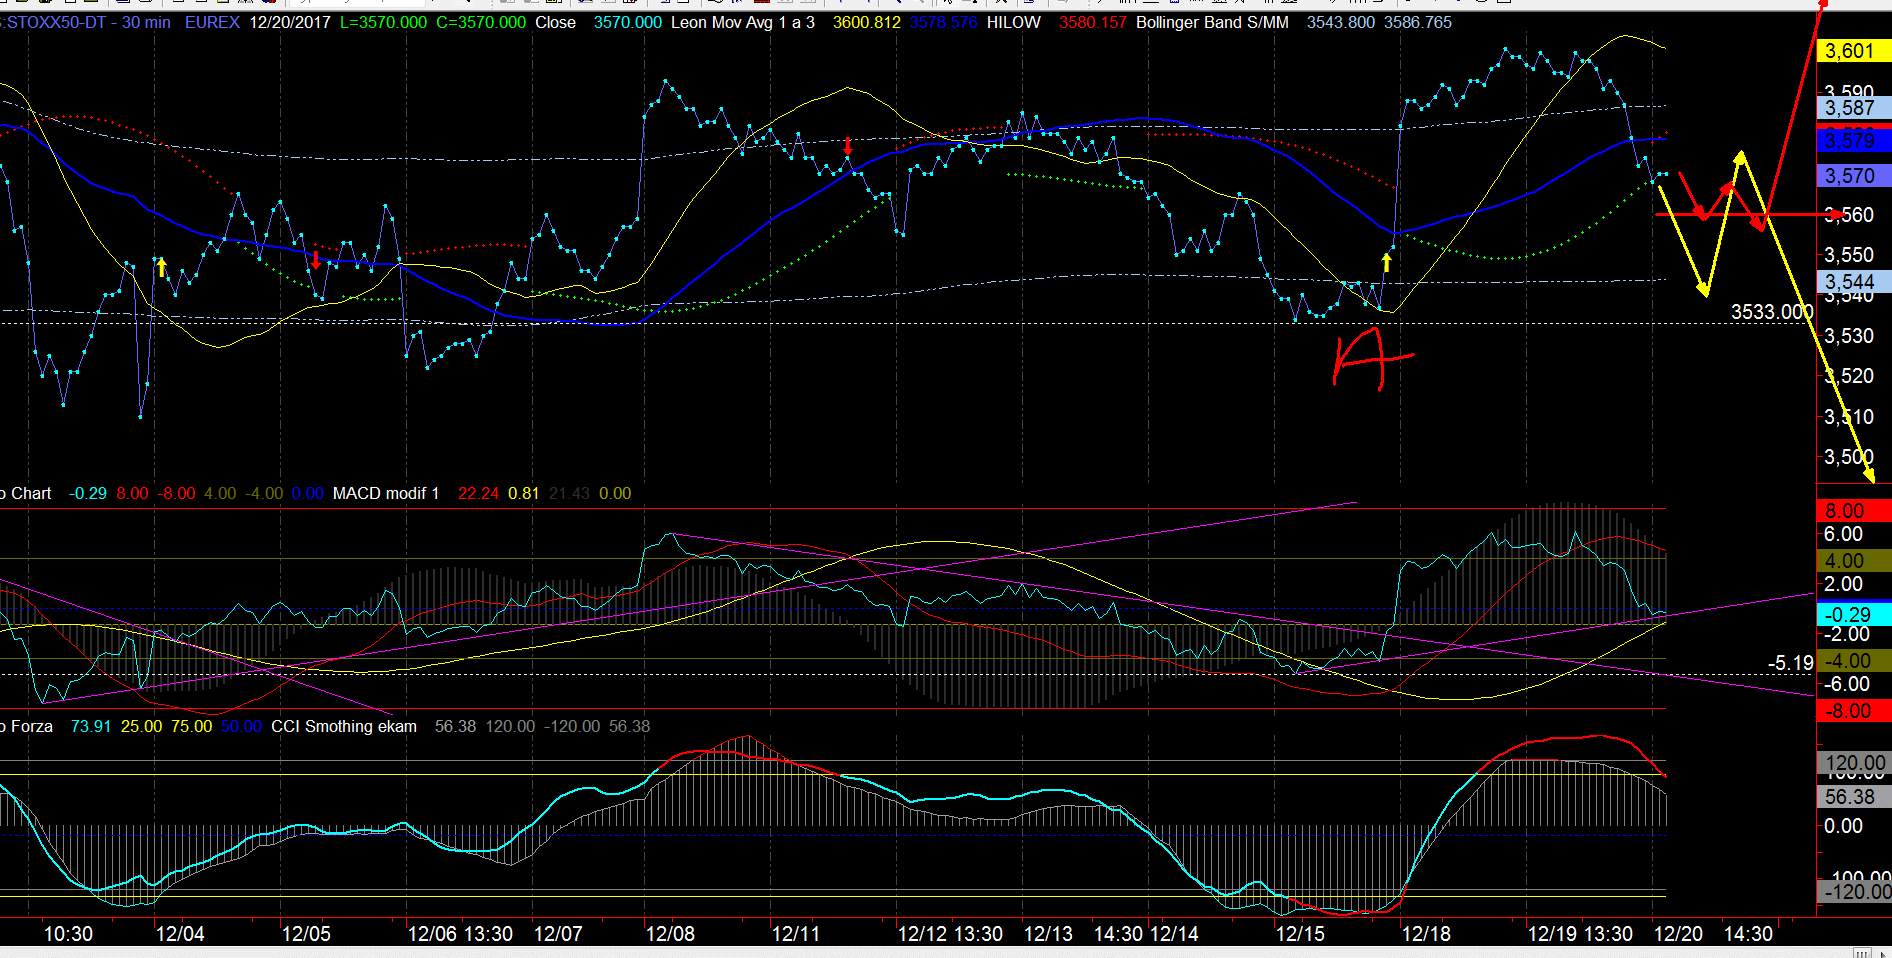Click the 3,587 price axis tag
Viewport: 1892px width, 958px height.
coord(1853,108)
